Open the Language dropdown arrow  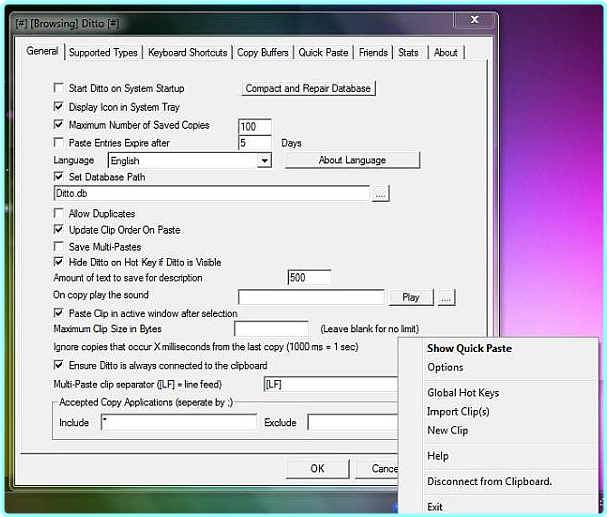click(x=264, y=160)
